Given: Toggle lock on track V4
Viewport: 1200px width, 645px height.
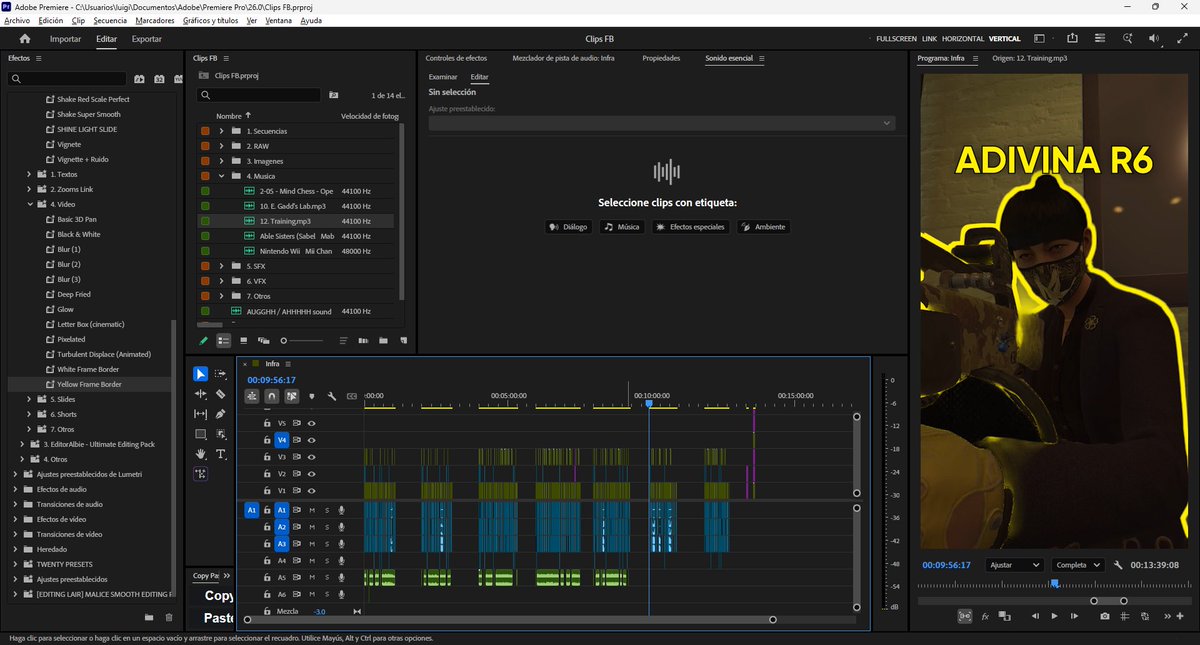Looking at the screenshot, I should (x=267, y=439).
